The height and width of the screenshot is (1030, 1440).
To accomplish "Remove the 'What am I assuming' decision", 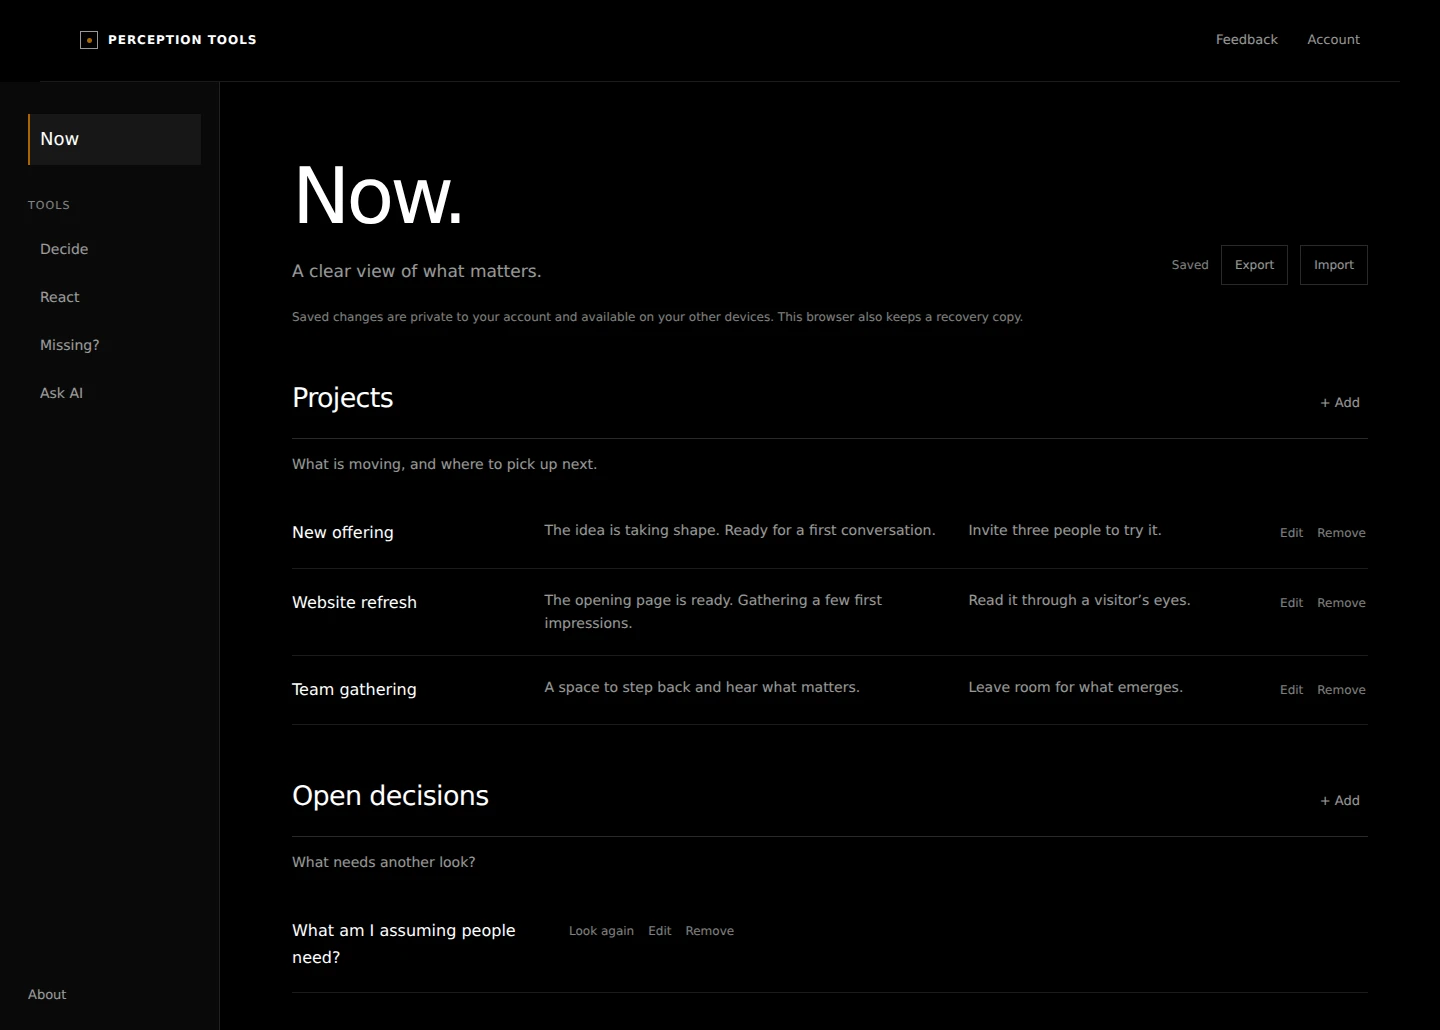I will (709, 931).
